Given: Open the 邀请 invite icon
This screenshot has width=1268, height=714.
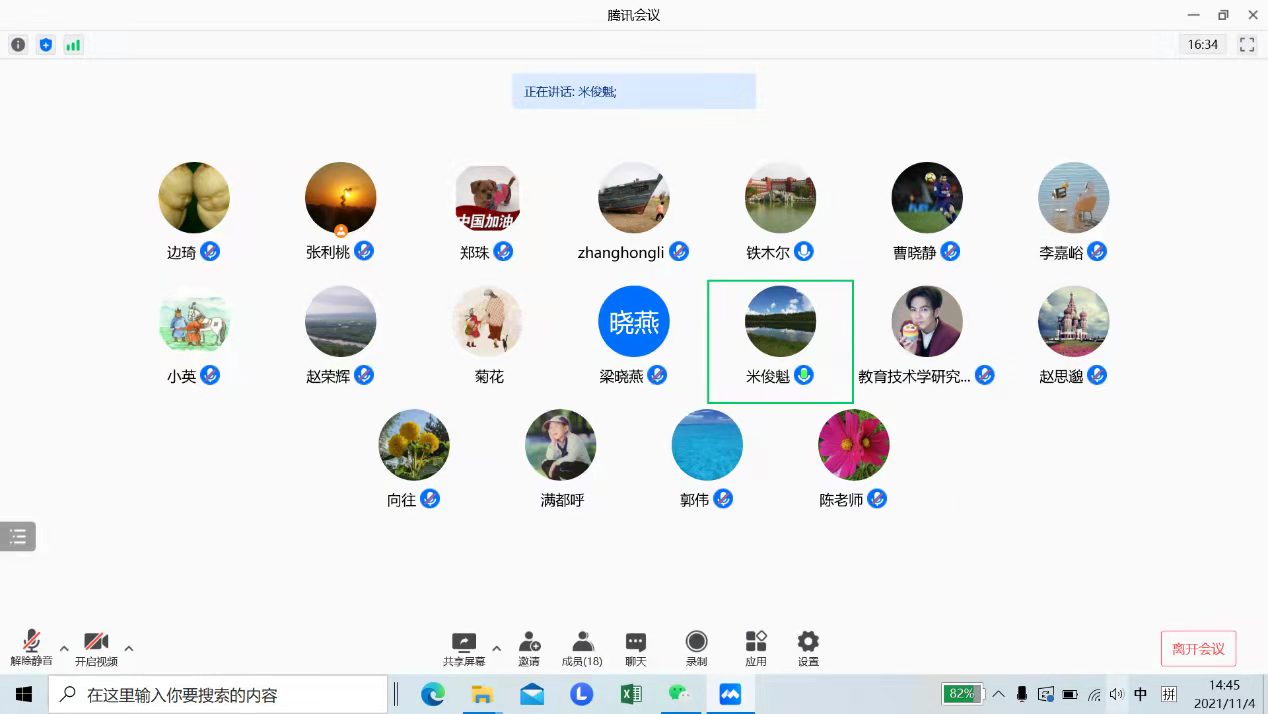Looking at the screenshot, I should [529, 648].
